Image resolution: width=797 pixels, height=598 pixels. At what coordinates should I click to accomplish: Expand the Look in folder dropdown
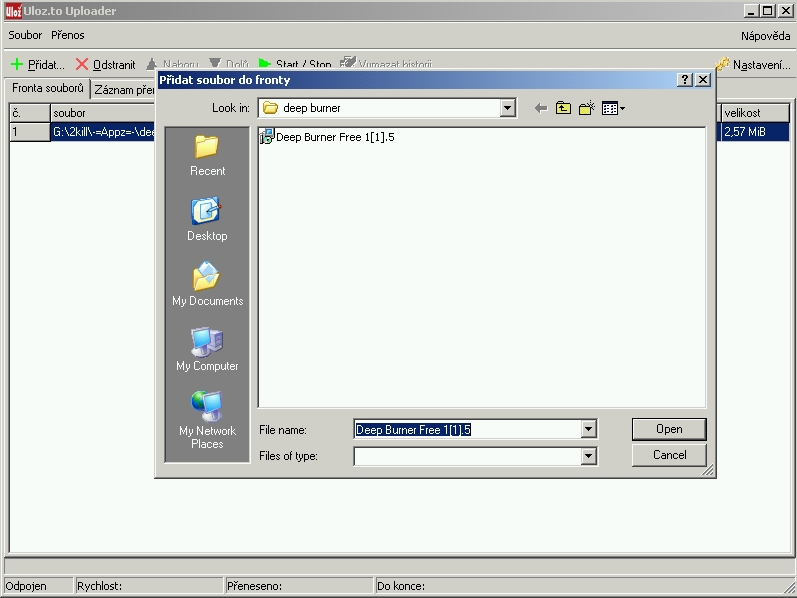point(507,108)
